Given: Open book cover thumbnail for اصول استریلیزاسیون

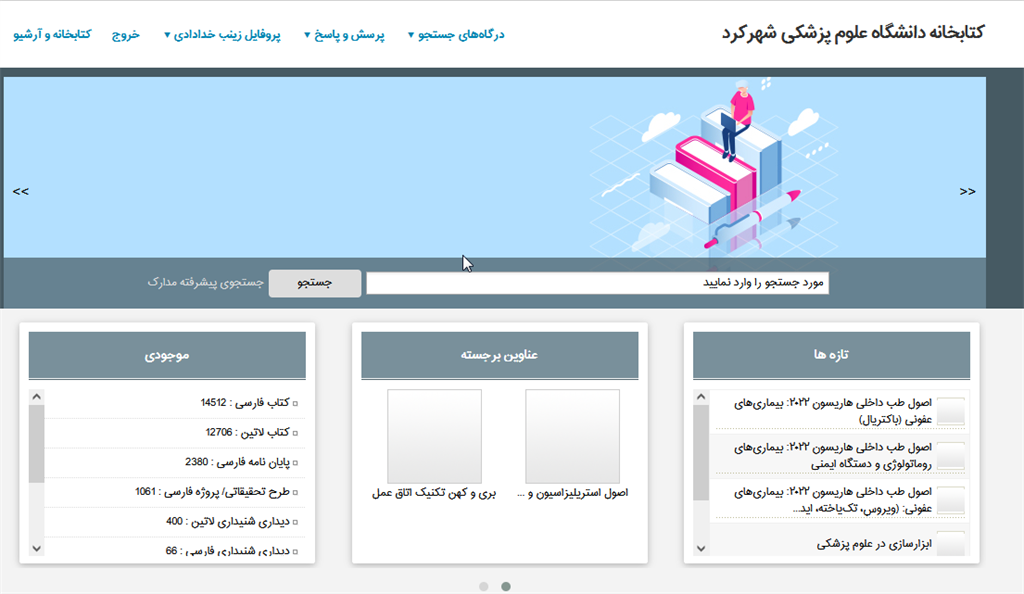Looking at the screenshot, I should point(572,437).
